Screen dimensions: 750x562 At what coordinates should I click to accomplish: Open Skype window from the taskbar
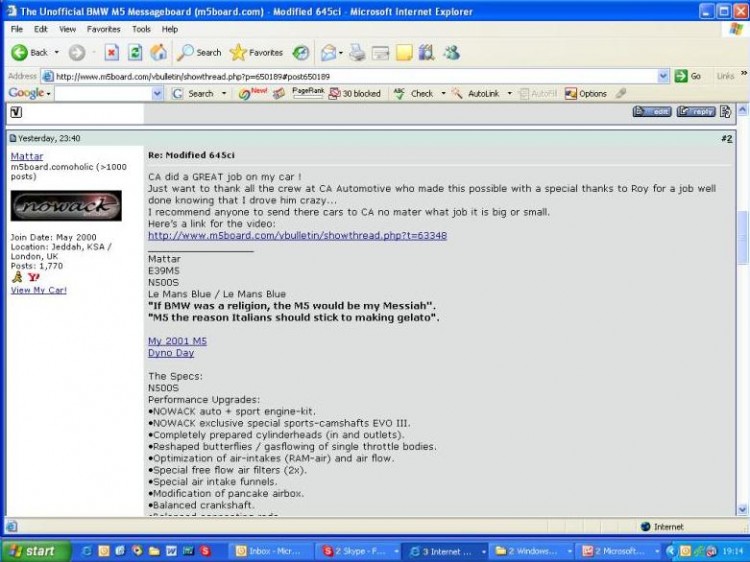click(x=355, y=551)
